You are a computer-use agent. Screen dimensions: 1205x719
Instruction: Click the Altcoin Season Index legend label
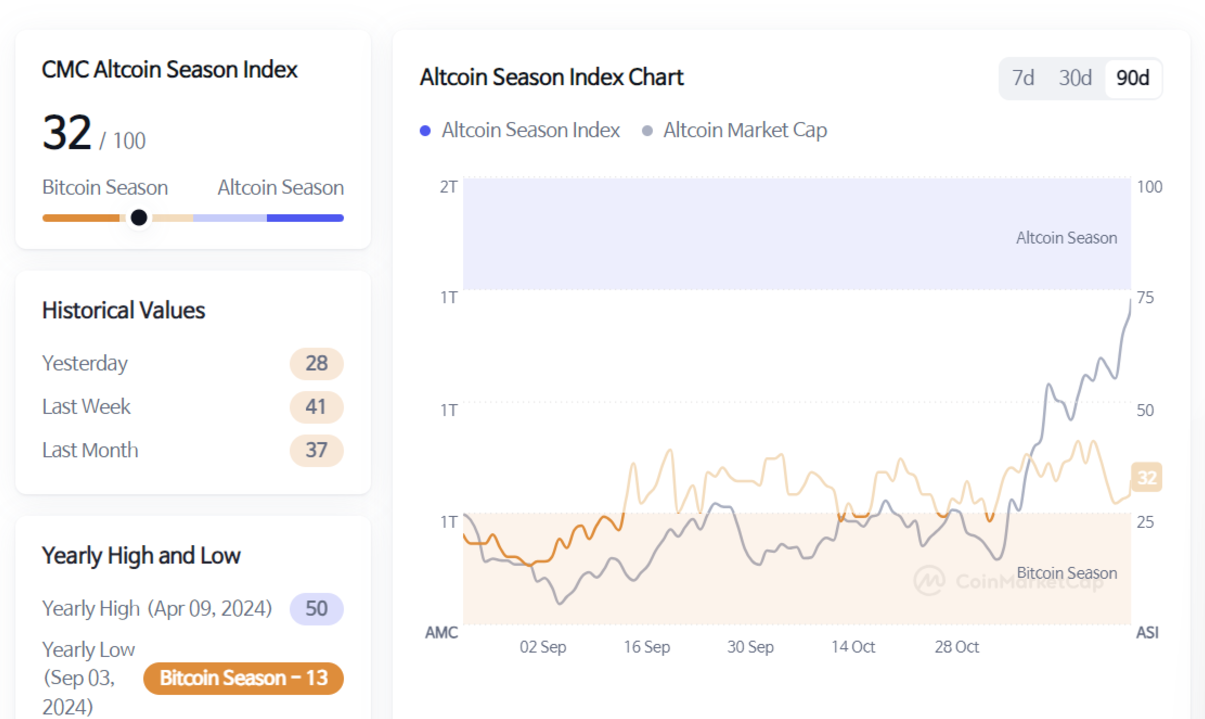tap(531, 130)
